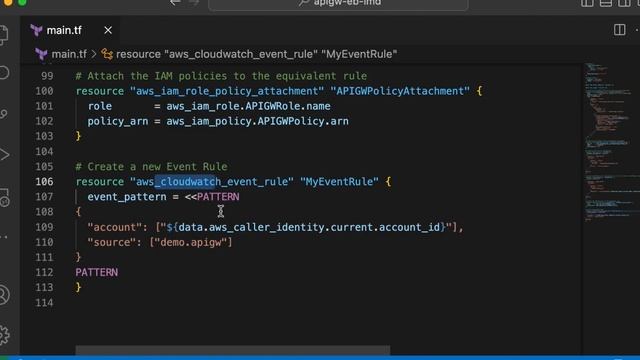The width and height of the screenshot is (640, 360).
Task: Open the Run and Debug view
Action: point(4,155)
